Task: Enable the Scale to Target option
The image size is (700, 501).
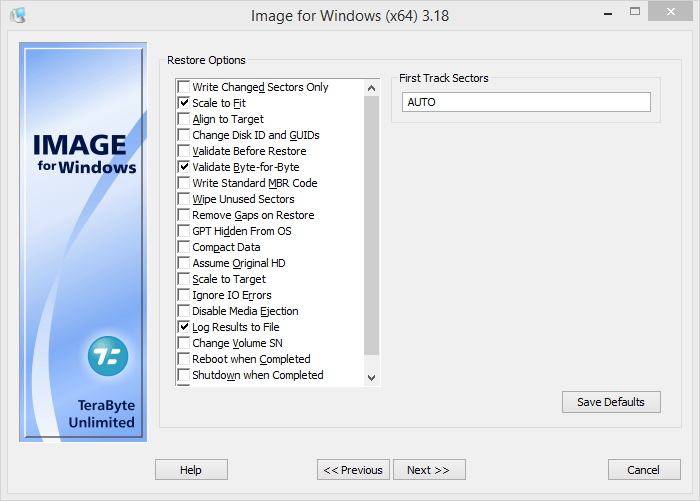Action: 183,279
